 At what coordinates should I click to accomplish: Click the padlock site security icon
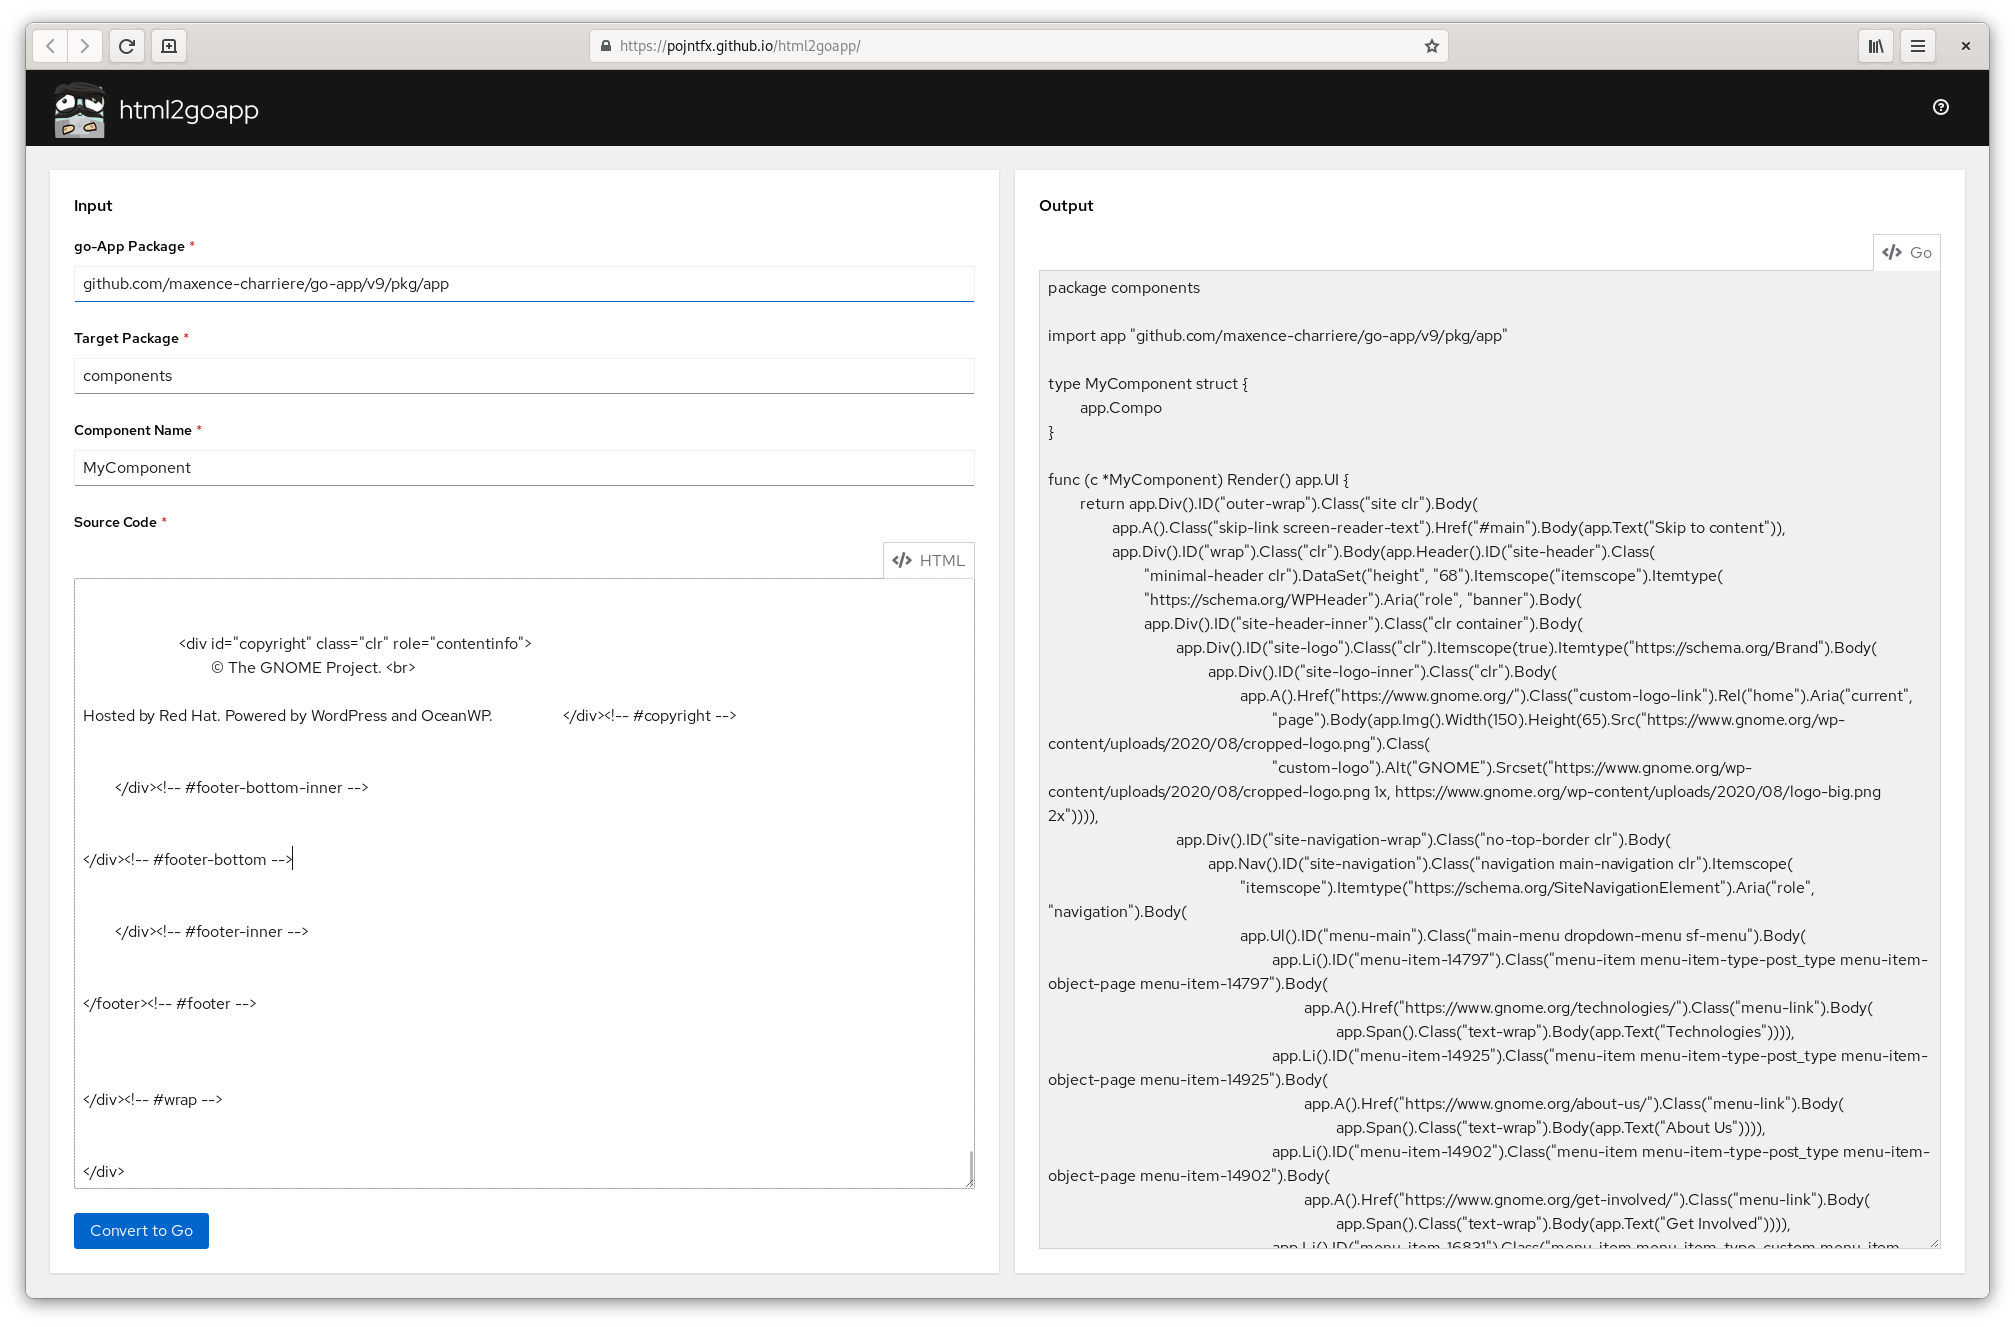(605, 46)
